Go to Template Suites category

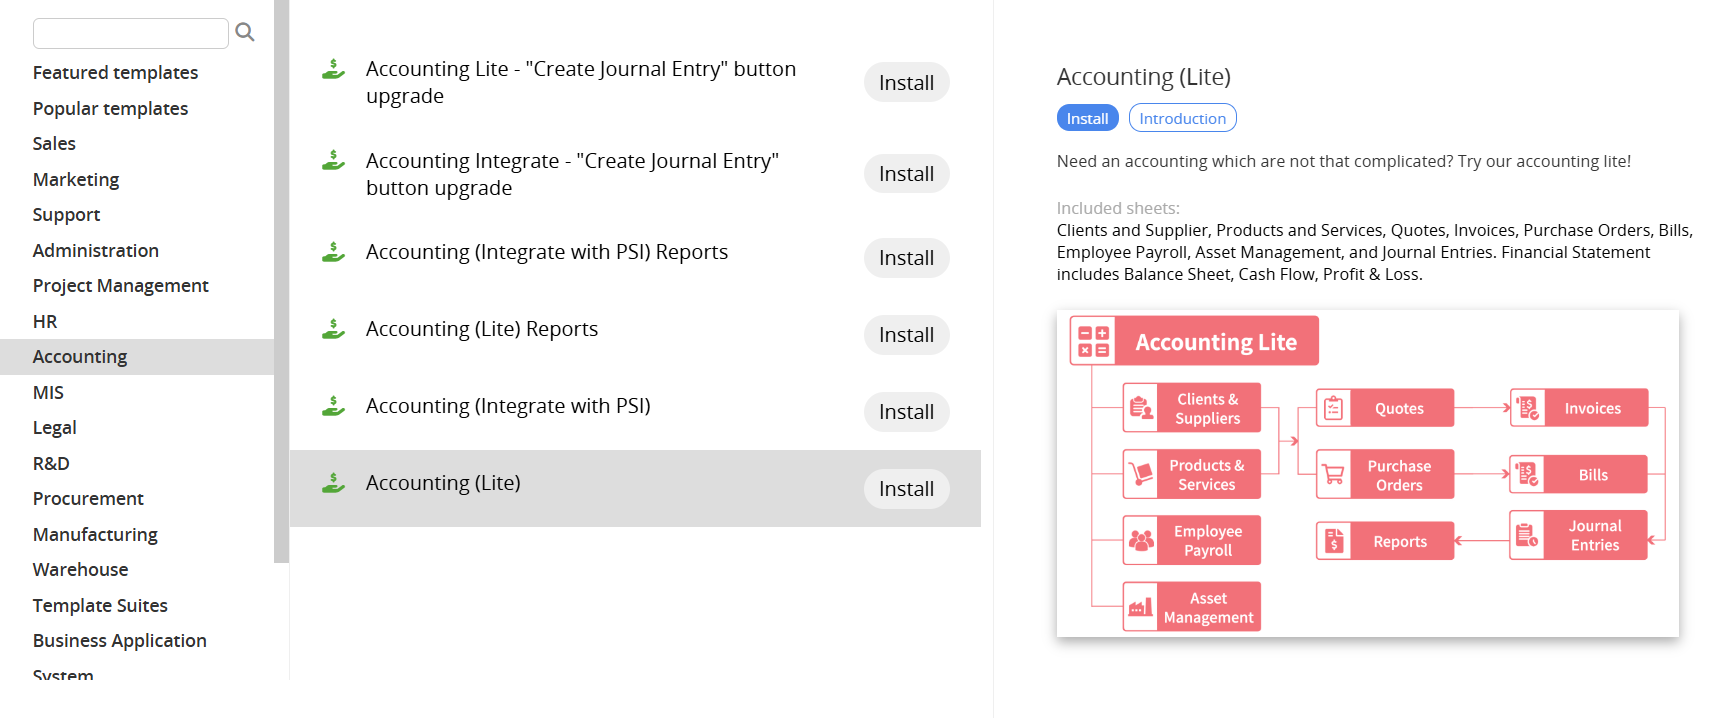pyautogui.click(x=100, y=606)
